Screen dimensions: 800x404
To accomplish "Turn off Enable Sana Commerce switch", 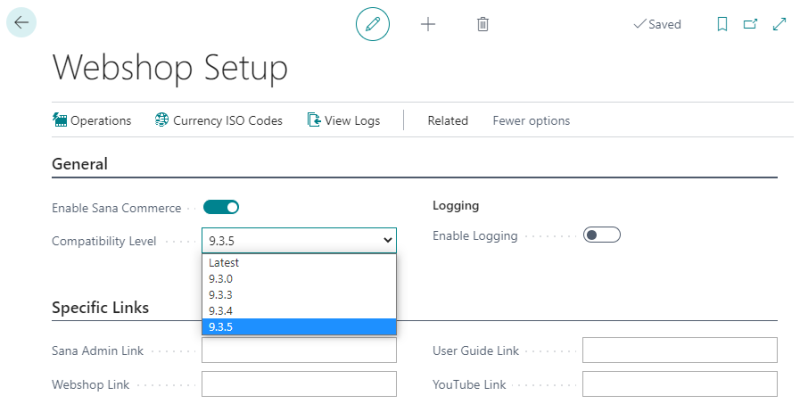I will click(x=221, y=207).
